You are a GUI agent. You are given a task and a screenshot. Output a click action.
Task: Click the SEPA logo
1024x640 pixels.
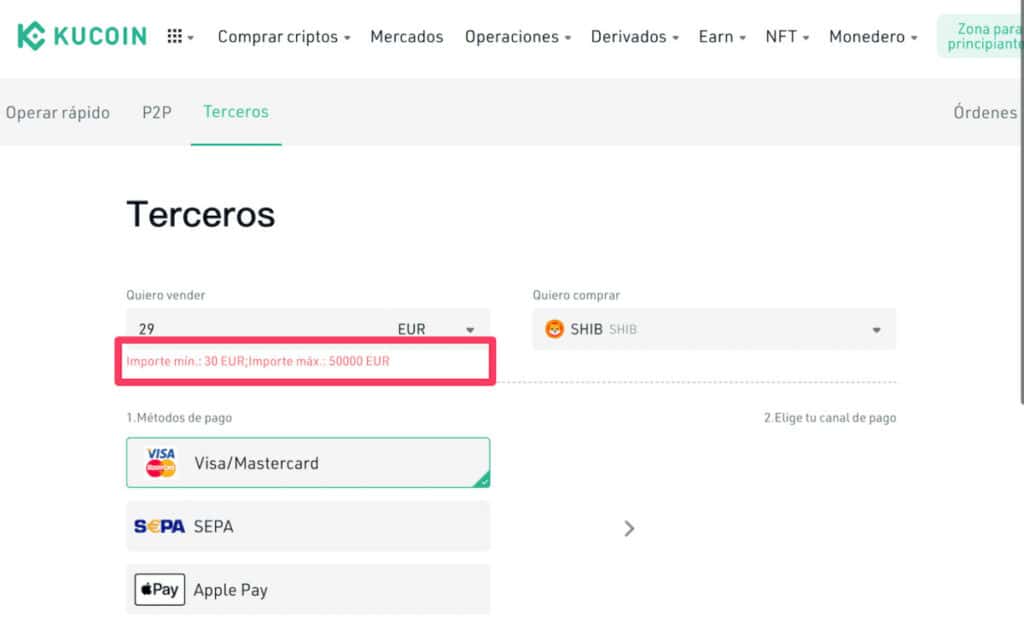pos(159,526)
